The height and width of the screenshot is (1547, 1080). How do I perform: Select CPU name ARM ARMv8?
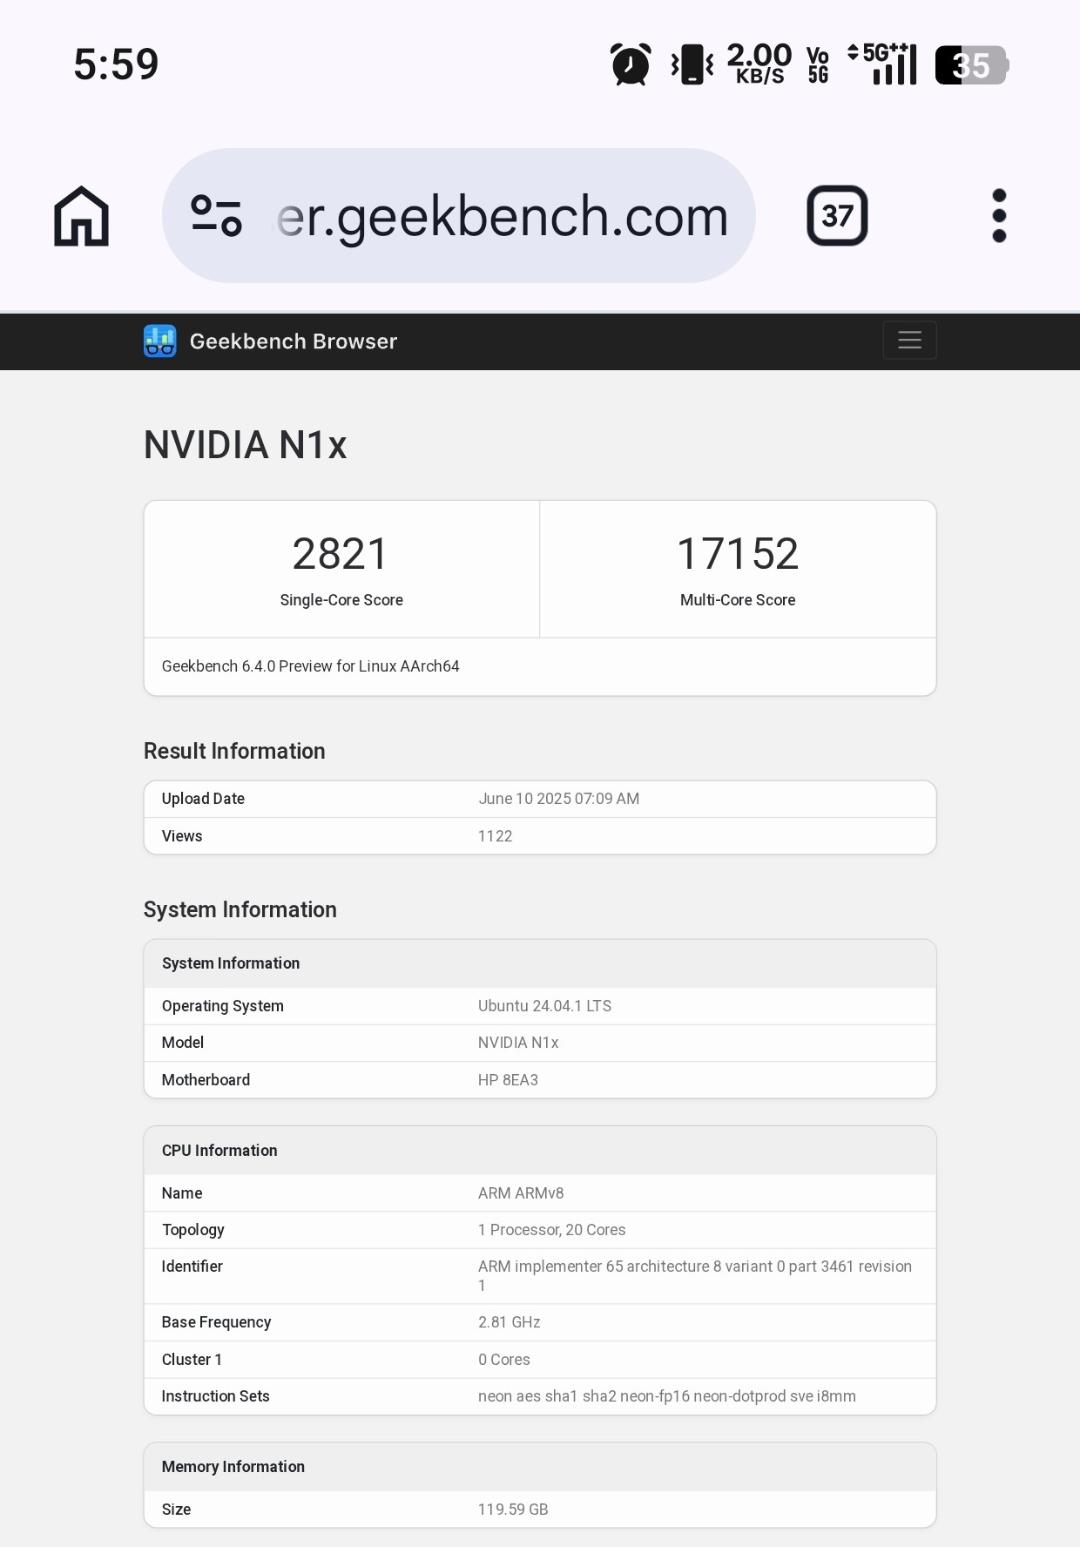[521, 1193]
